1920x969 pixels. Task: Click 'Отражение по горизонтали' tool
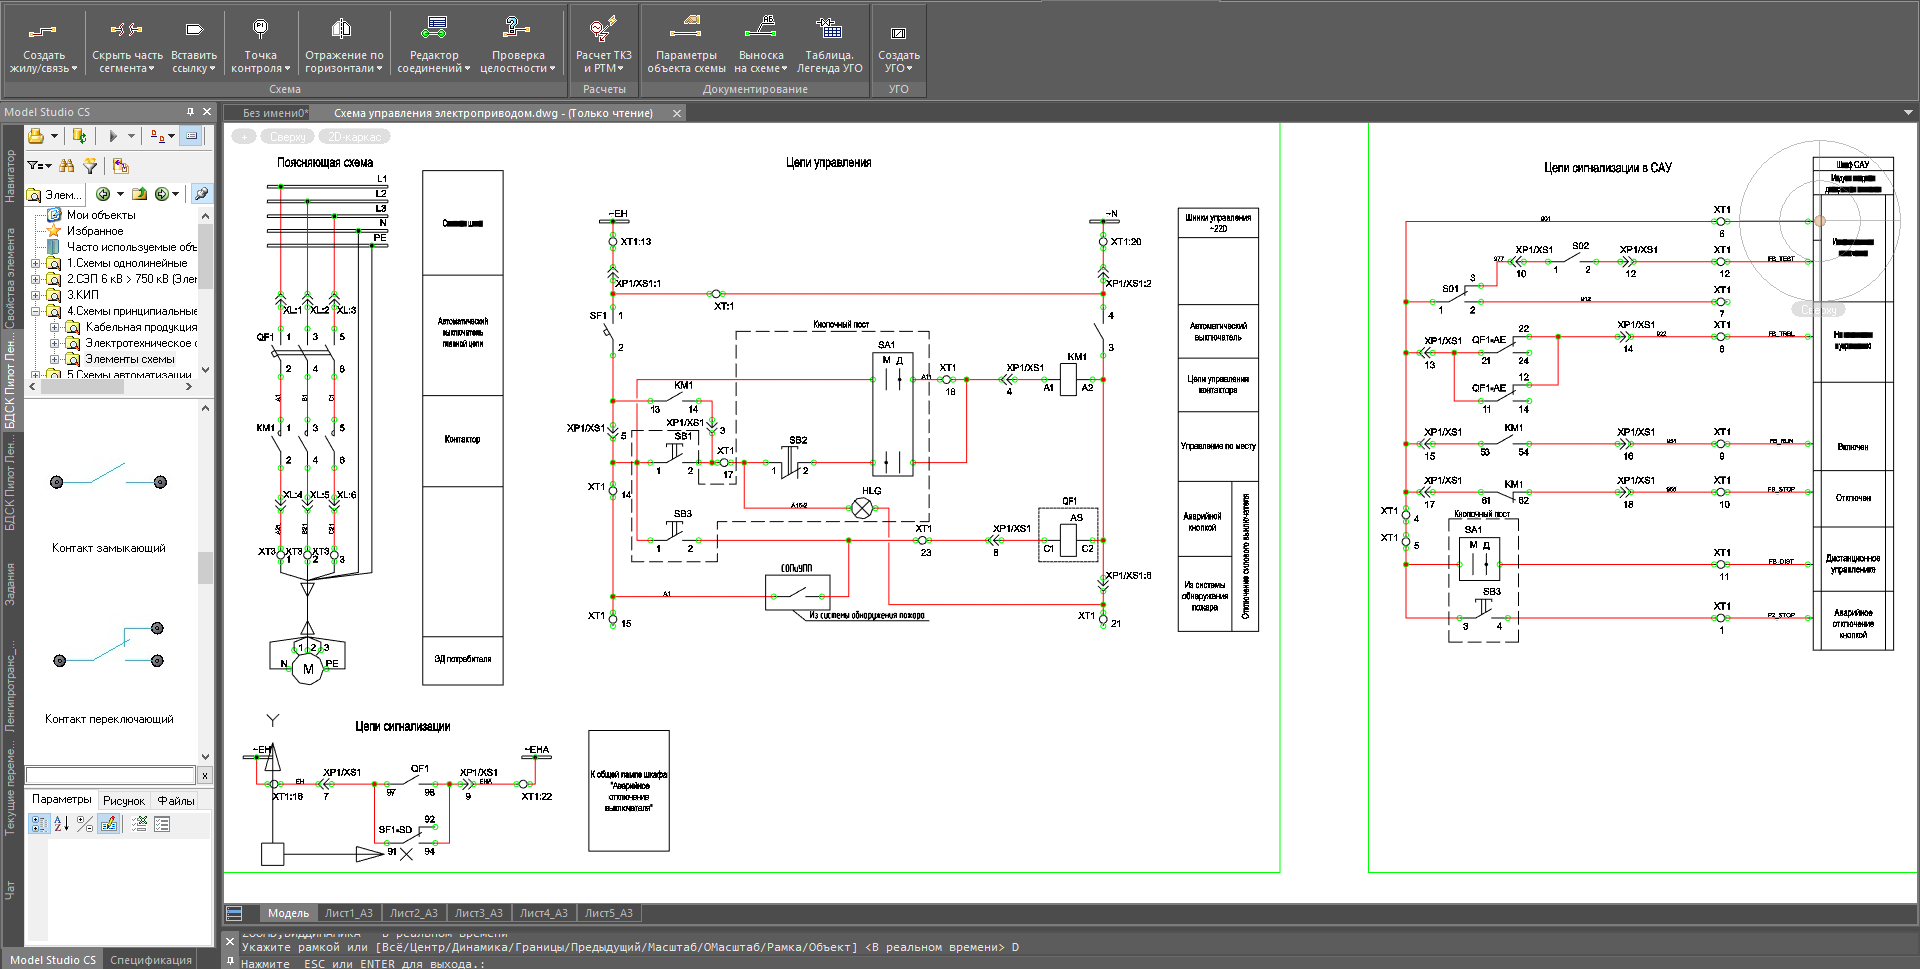pyautogui.click(x=343, y=46)
